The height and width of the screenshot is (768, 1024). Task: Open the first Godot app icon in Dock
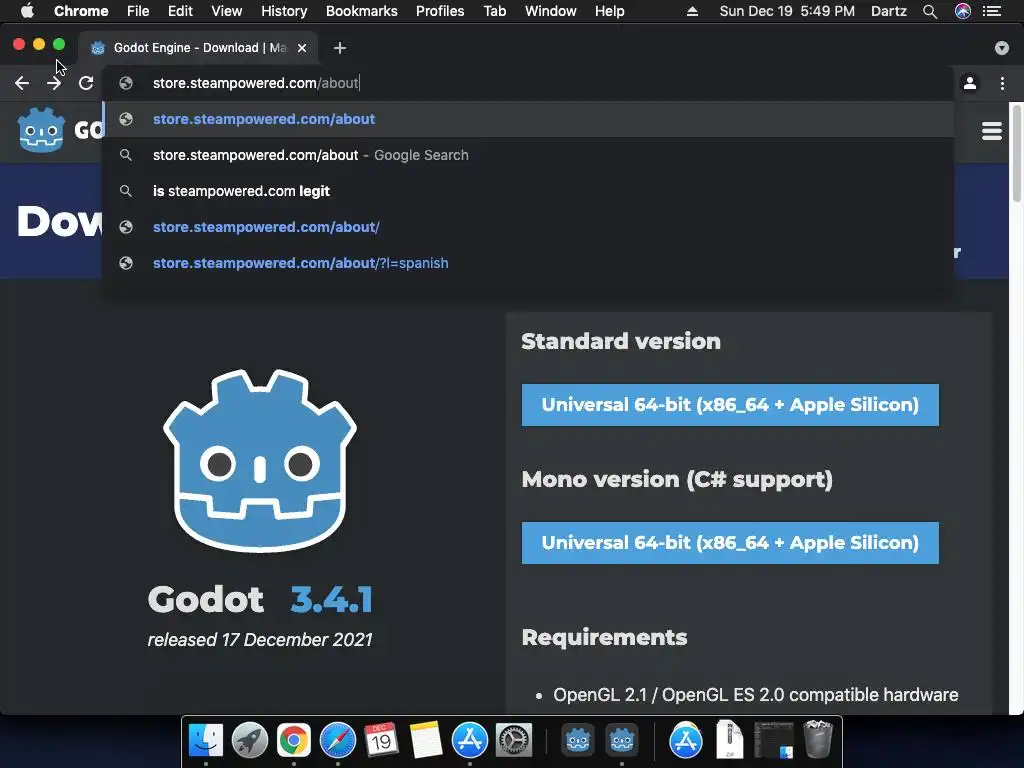click(577, 741)
